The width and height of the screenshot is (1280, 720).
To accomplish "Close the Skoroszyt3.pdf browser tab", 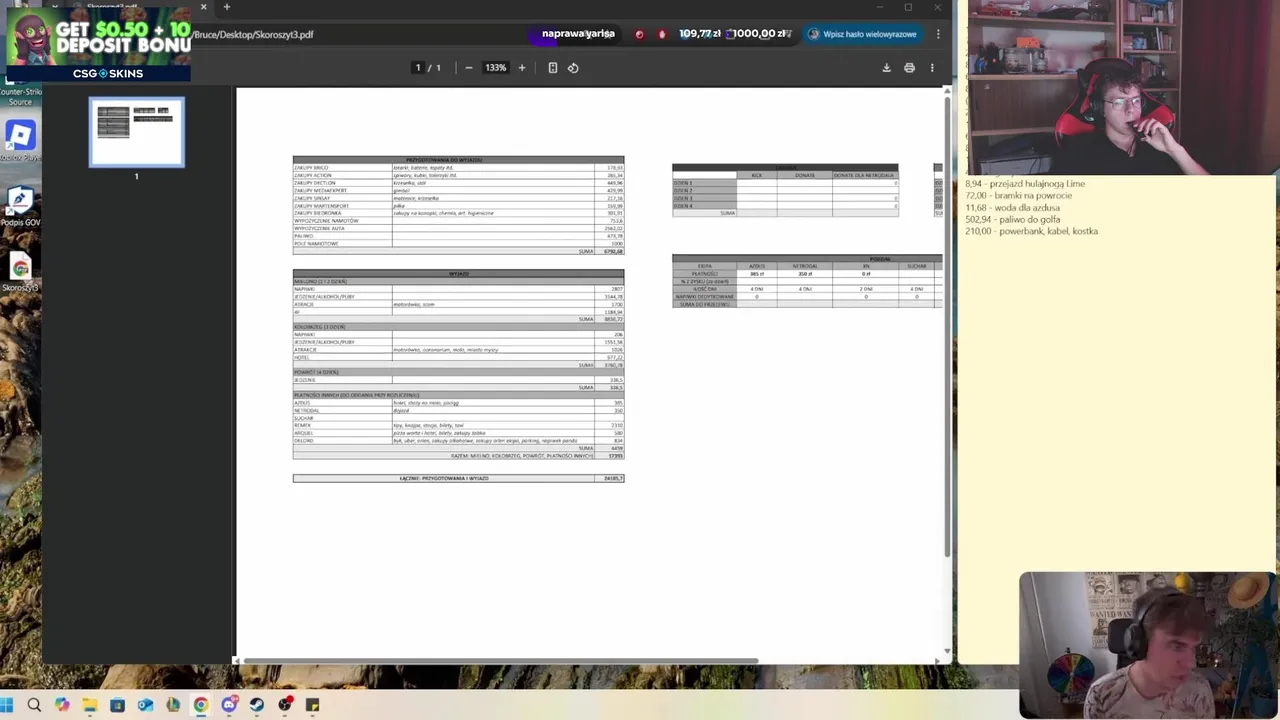I will [x=203, y=7].
